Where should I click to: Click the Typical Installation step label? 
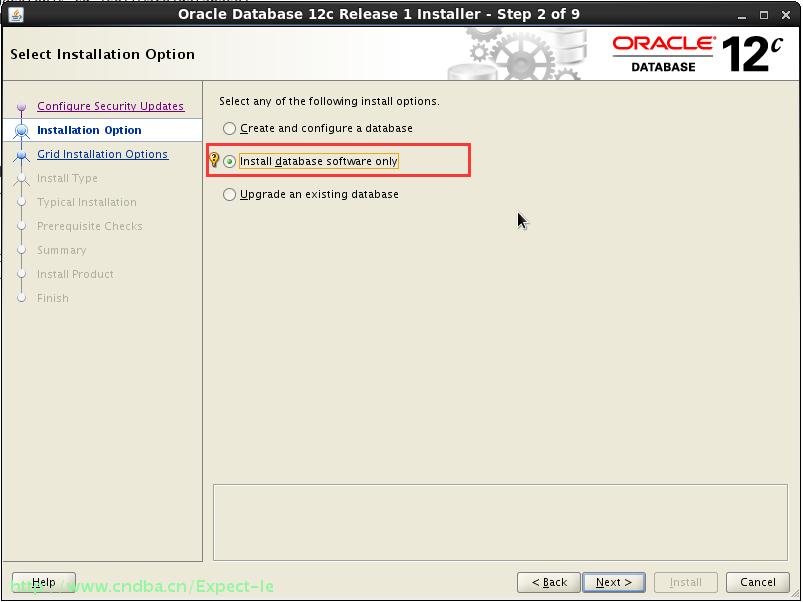tap(87, 202)
